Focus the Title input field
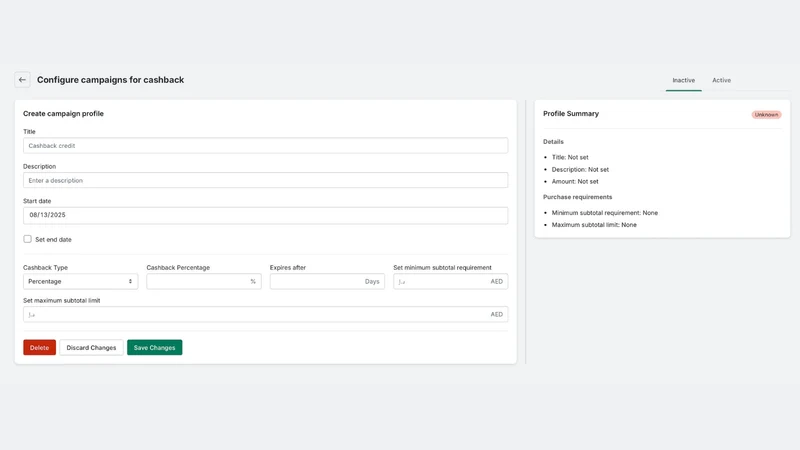This screenshot has height=450, width=800. coord(265,145)
